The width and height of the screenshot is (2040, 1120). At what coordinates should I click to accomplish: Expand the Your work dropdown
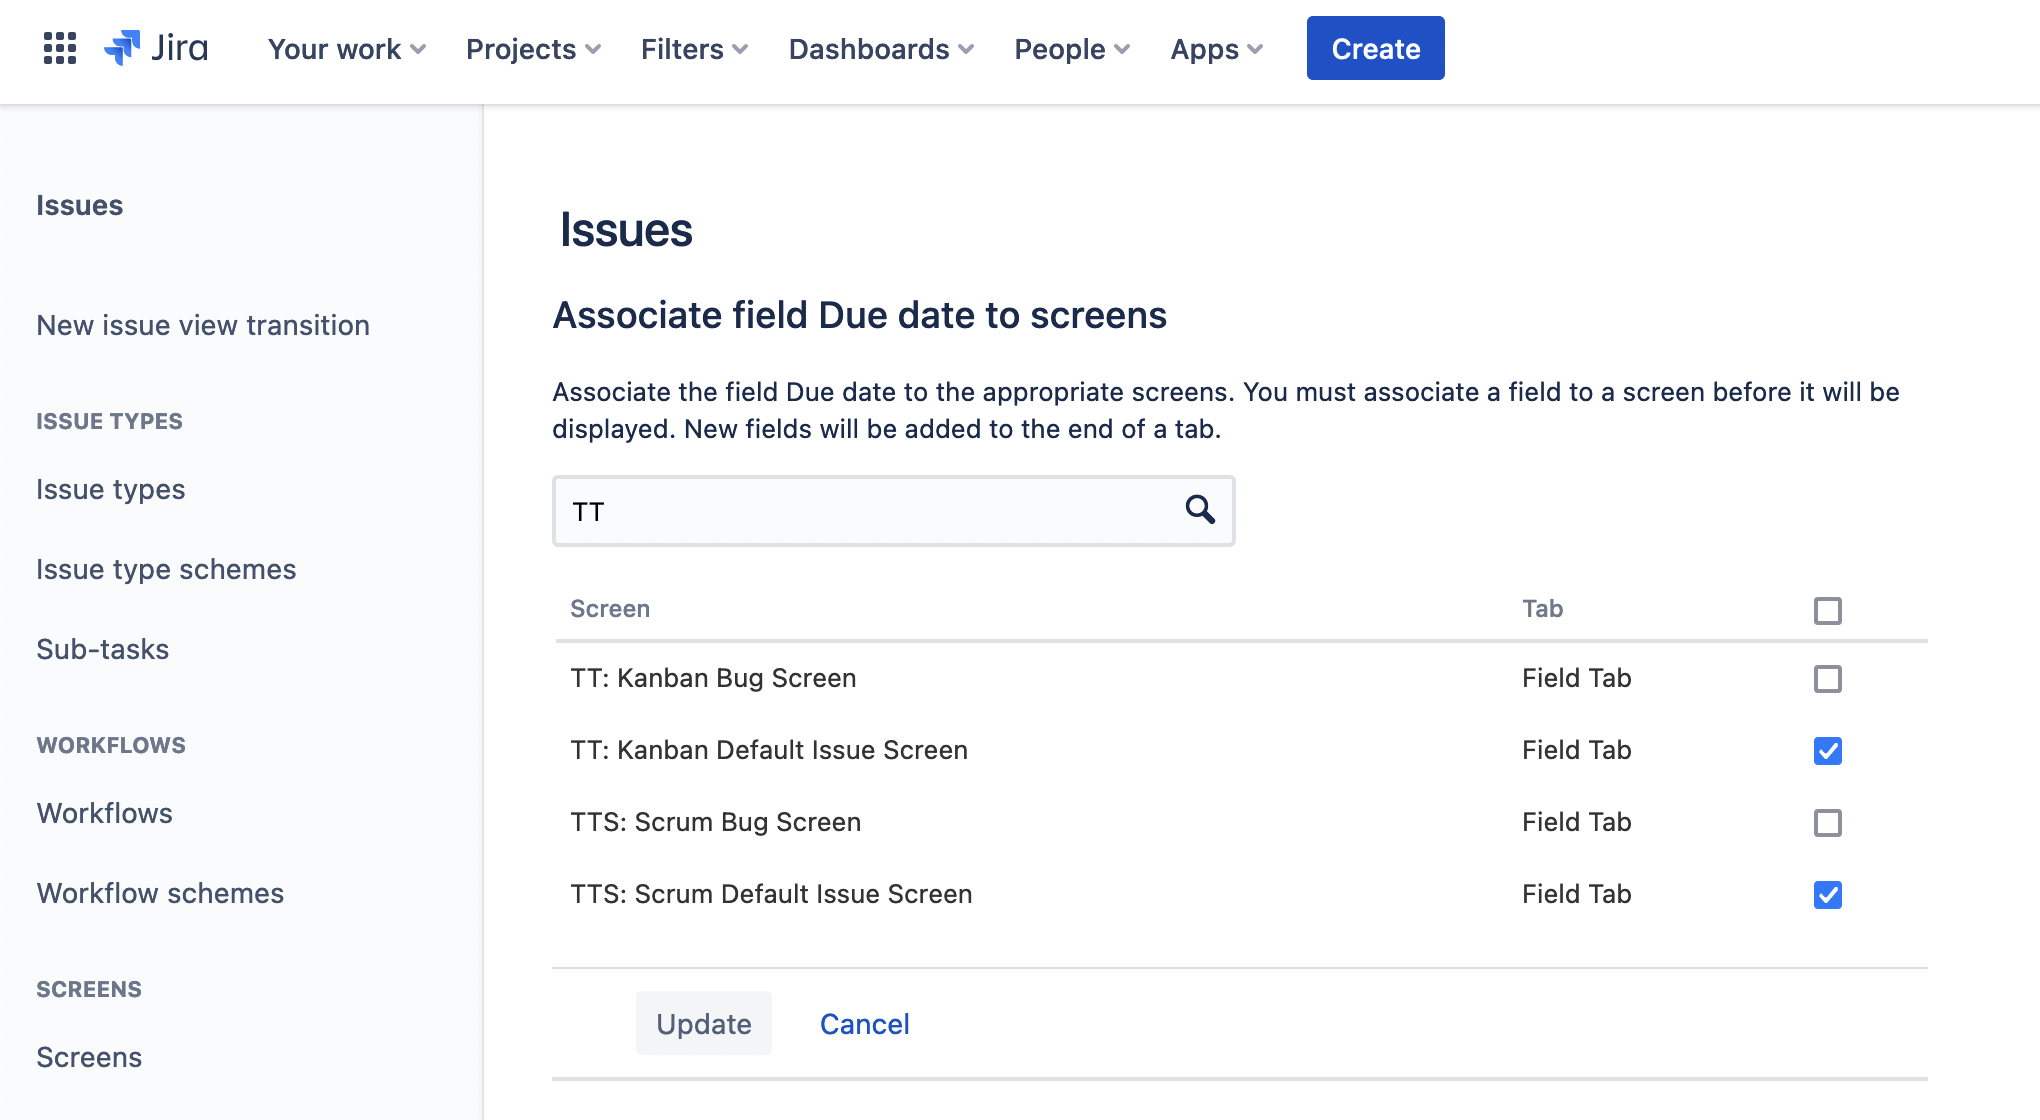coord(346,49)
